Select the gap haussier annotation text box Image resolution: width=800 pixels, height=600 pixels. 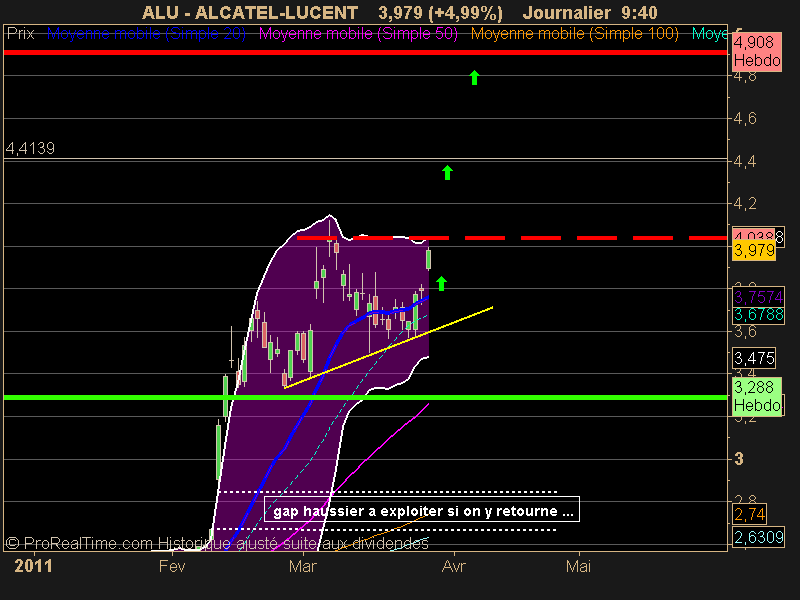coord(422,510)
